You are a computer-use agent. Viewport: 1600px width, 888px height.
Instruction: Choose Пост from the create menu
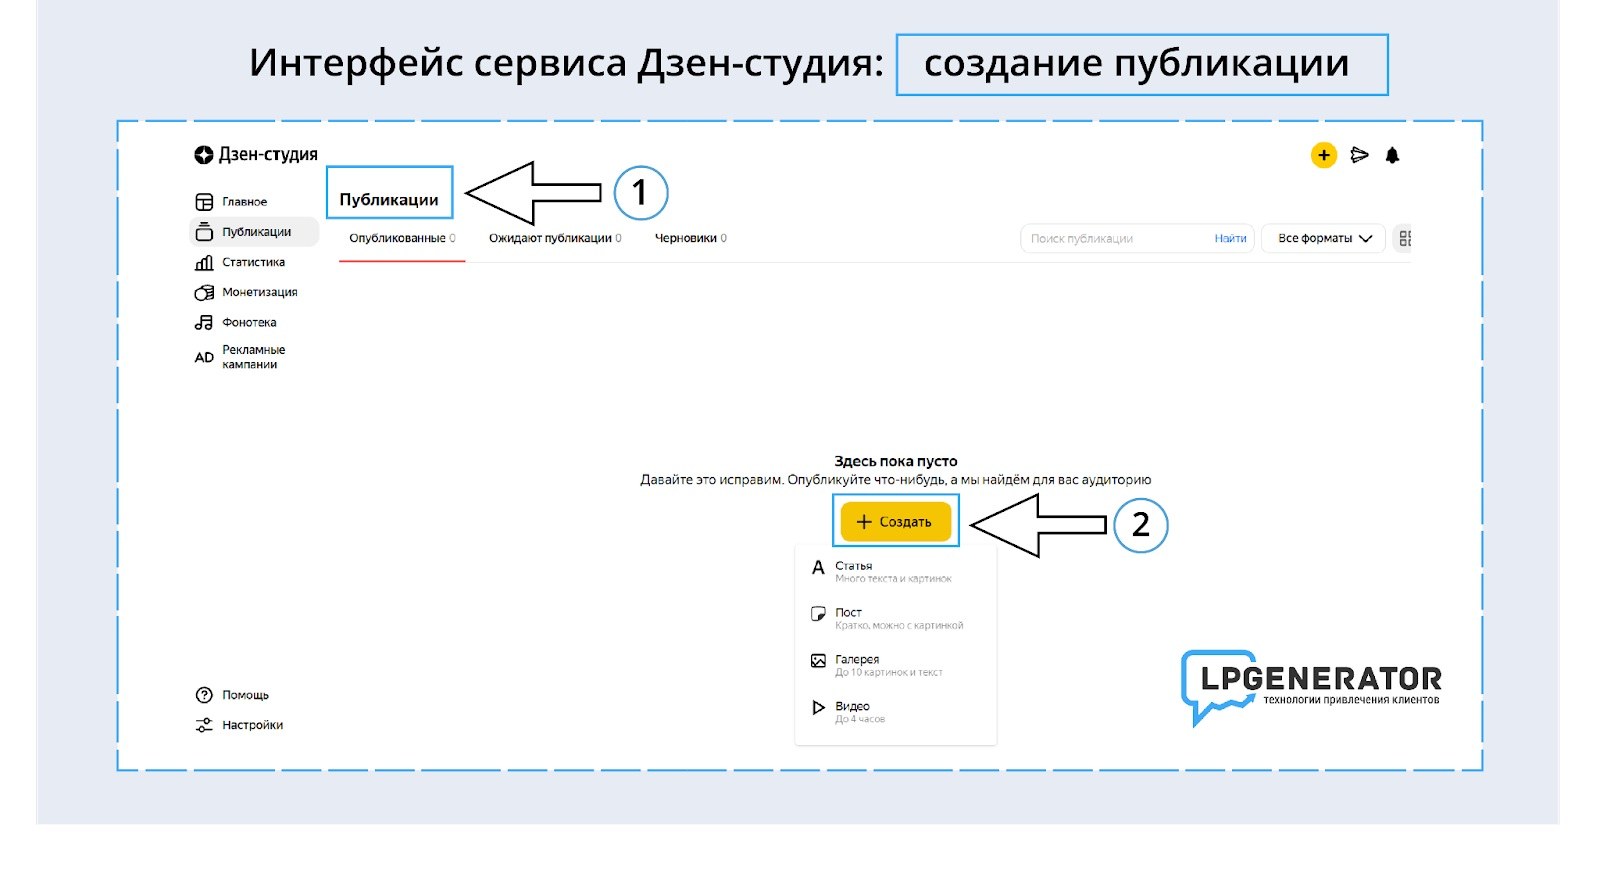(x=895, y=618)
